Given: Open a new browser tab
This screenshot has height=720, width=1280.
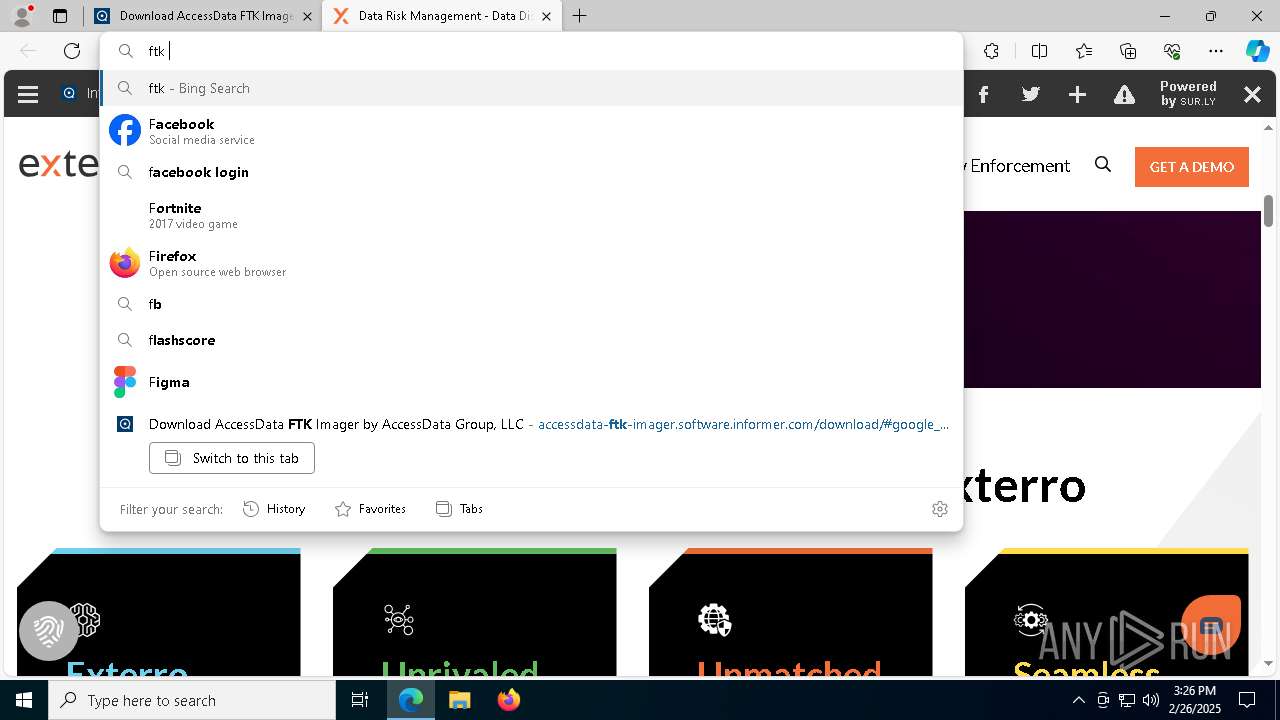Looking at the screenshot, I should (x=579, y=16).
